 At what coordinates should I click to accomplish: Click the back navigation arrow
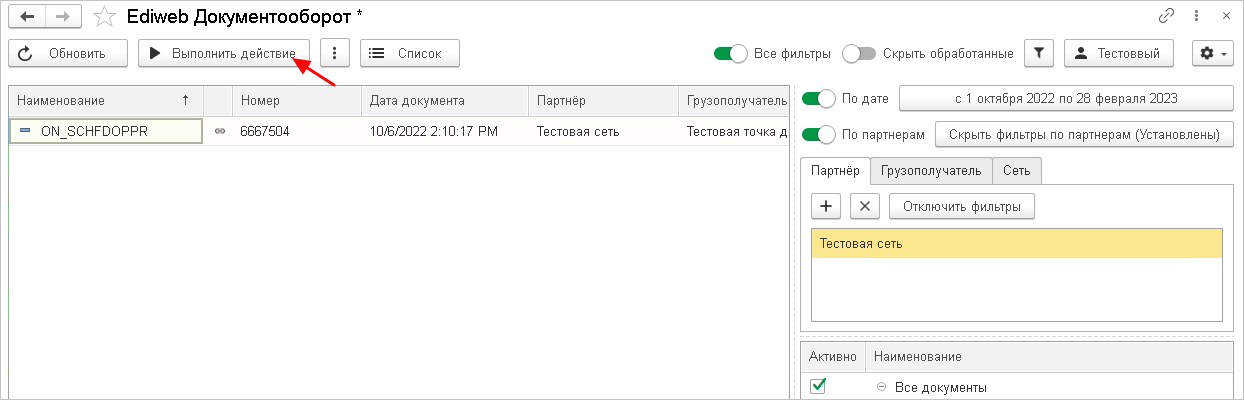(x=27, y=16)
